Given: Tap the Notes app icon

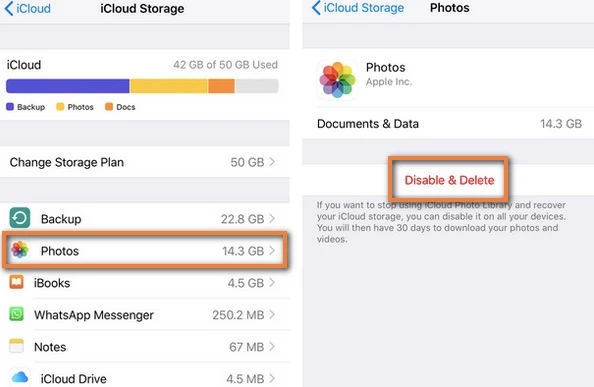Looking at the screenshot, I should [x=16, y=346].
